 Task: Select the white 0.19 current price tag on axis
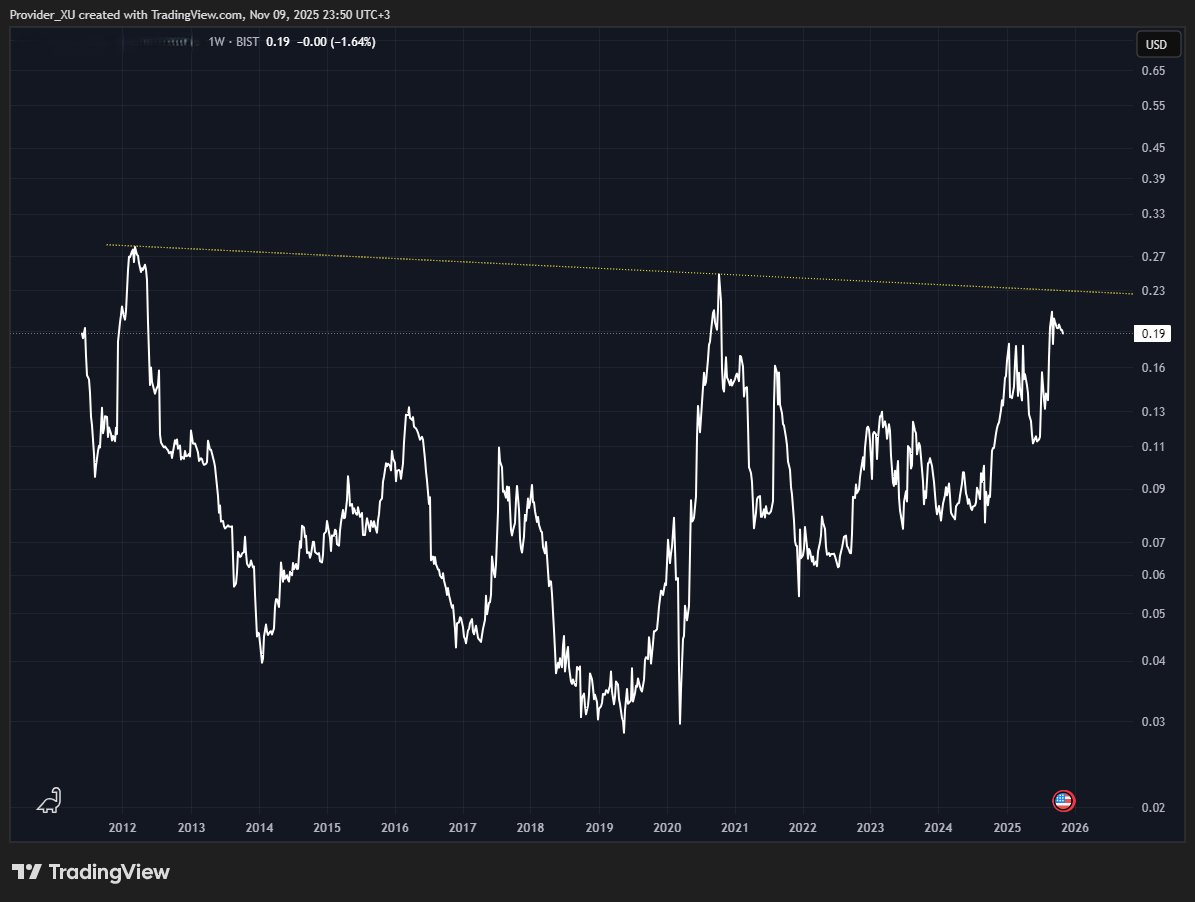[1152, 333]
